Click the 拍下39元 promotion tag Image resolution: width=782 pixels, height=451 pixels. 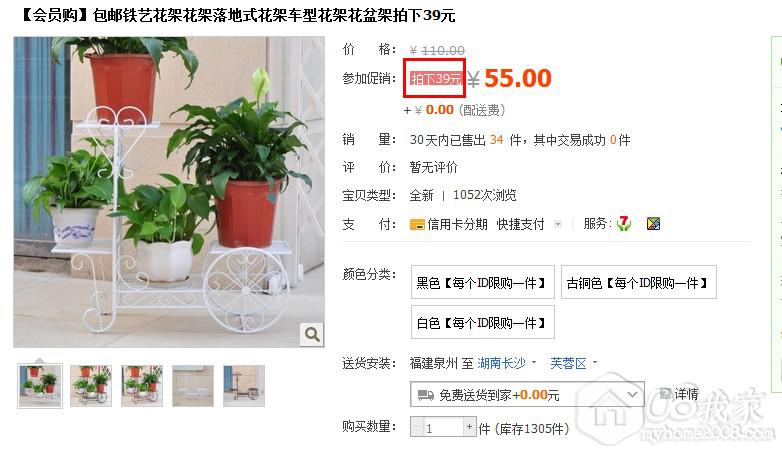(x=435, y=78)
